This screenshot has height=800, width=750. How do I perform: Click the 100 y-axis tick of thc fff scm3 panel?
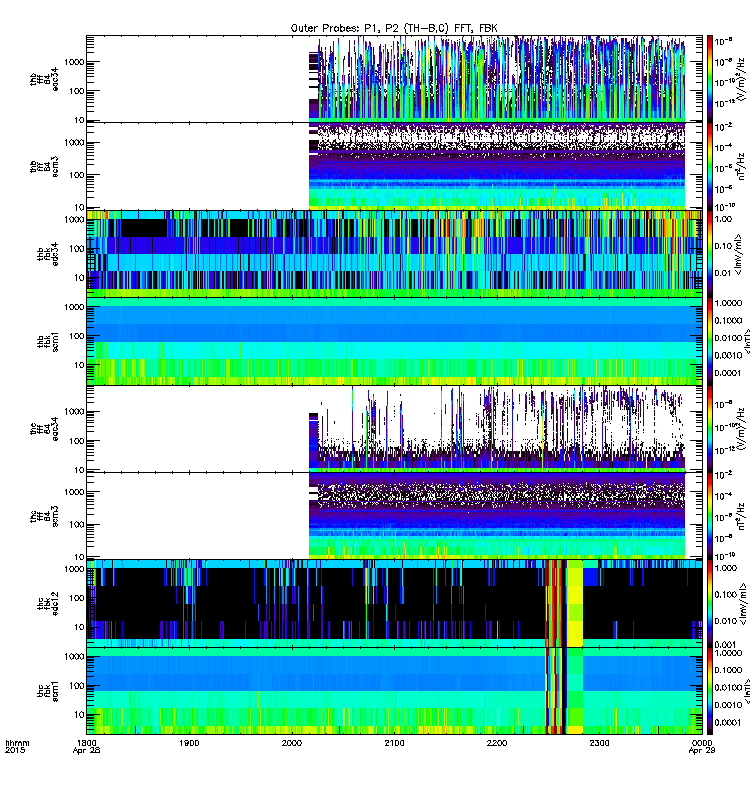point(78,525)
